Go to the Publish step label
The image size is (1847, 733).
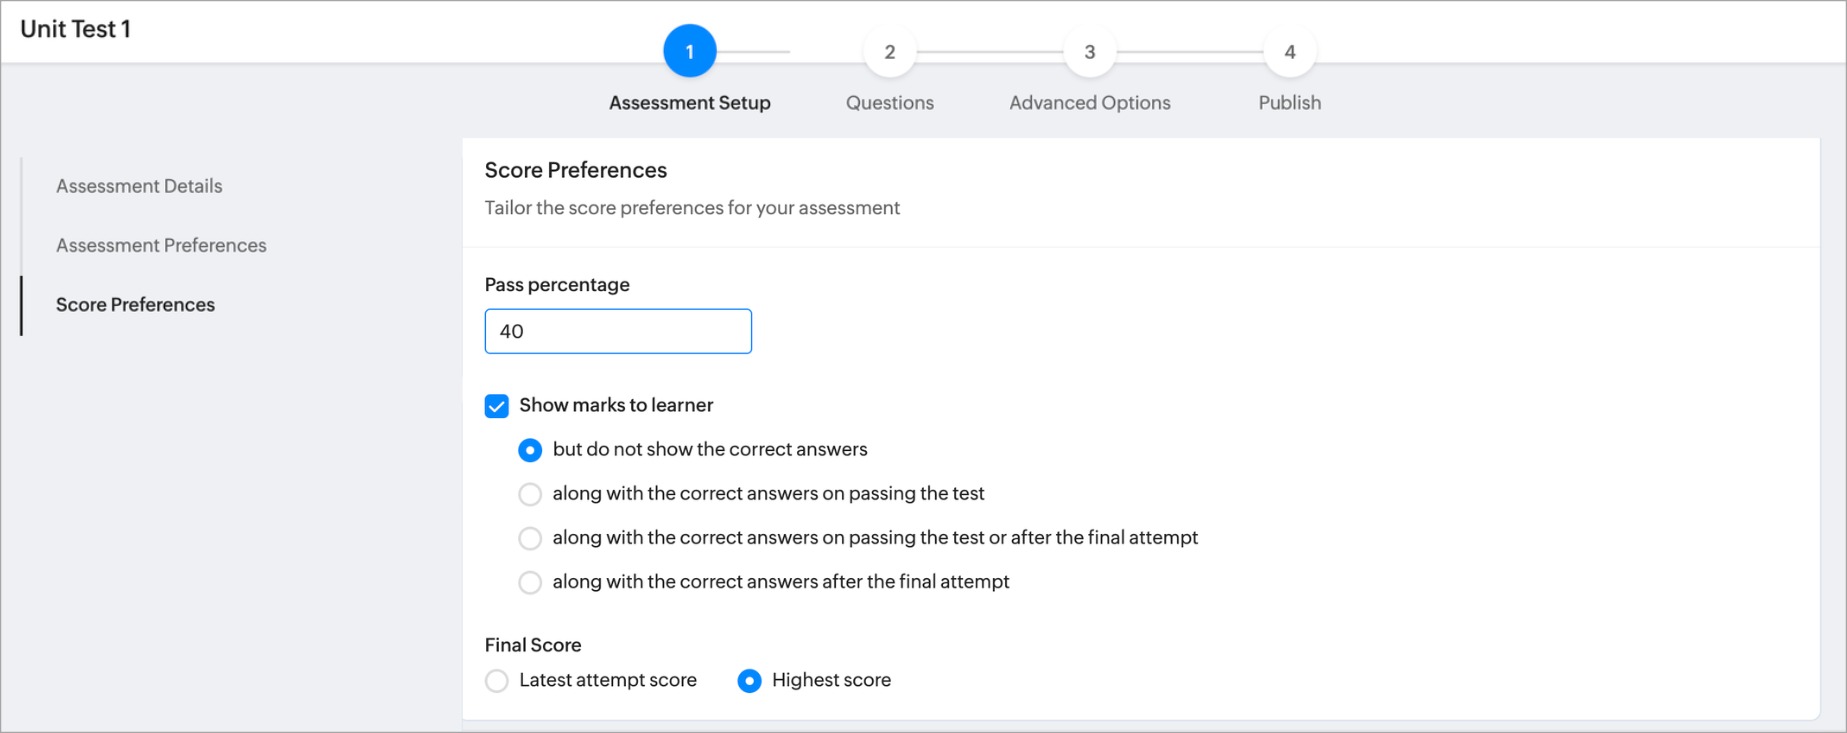click(x=1290, y=102)
